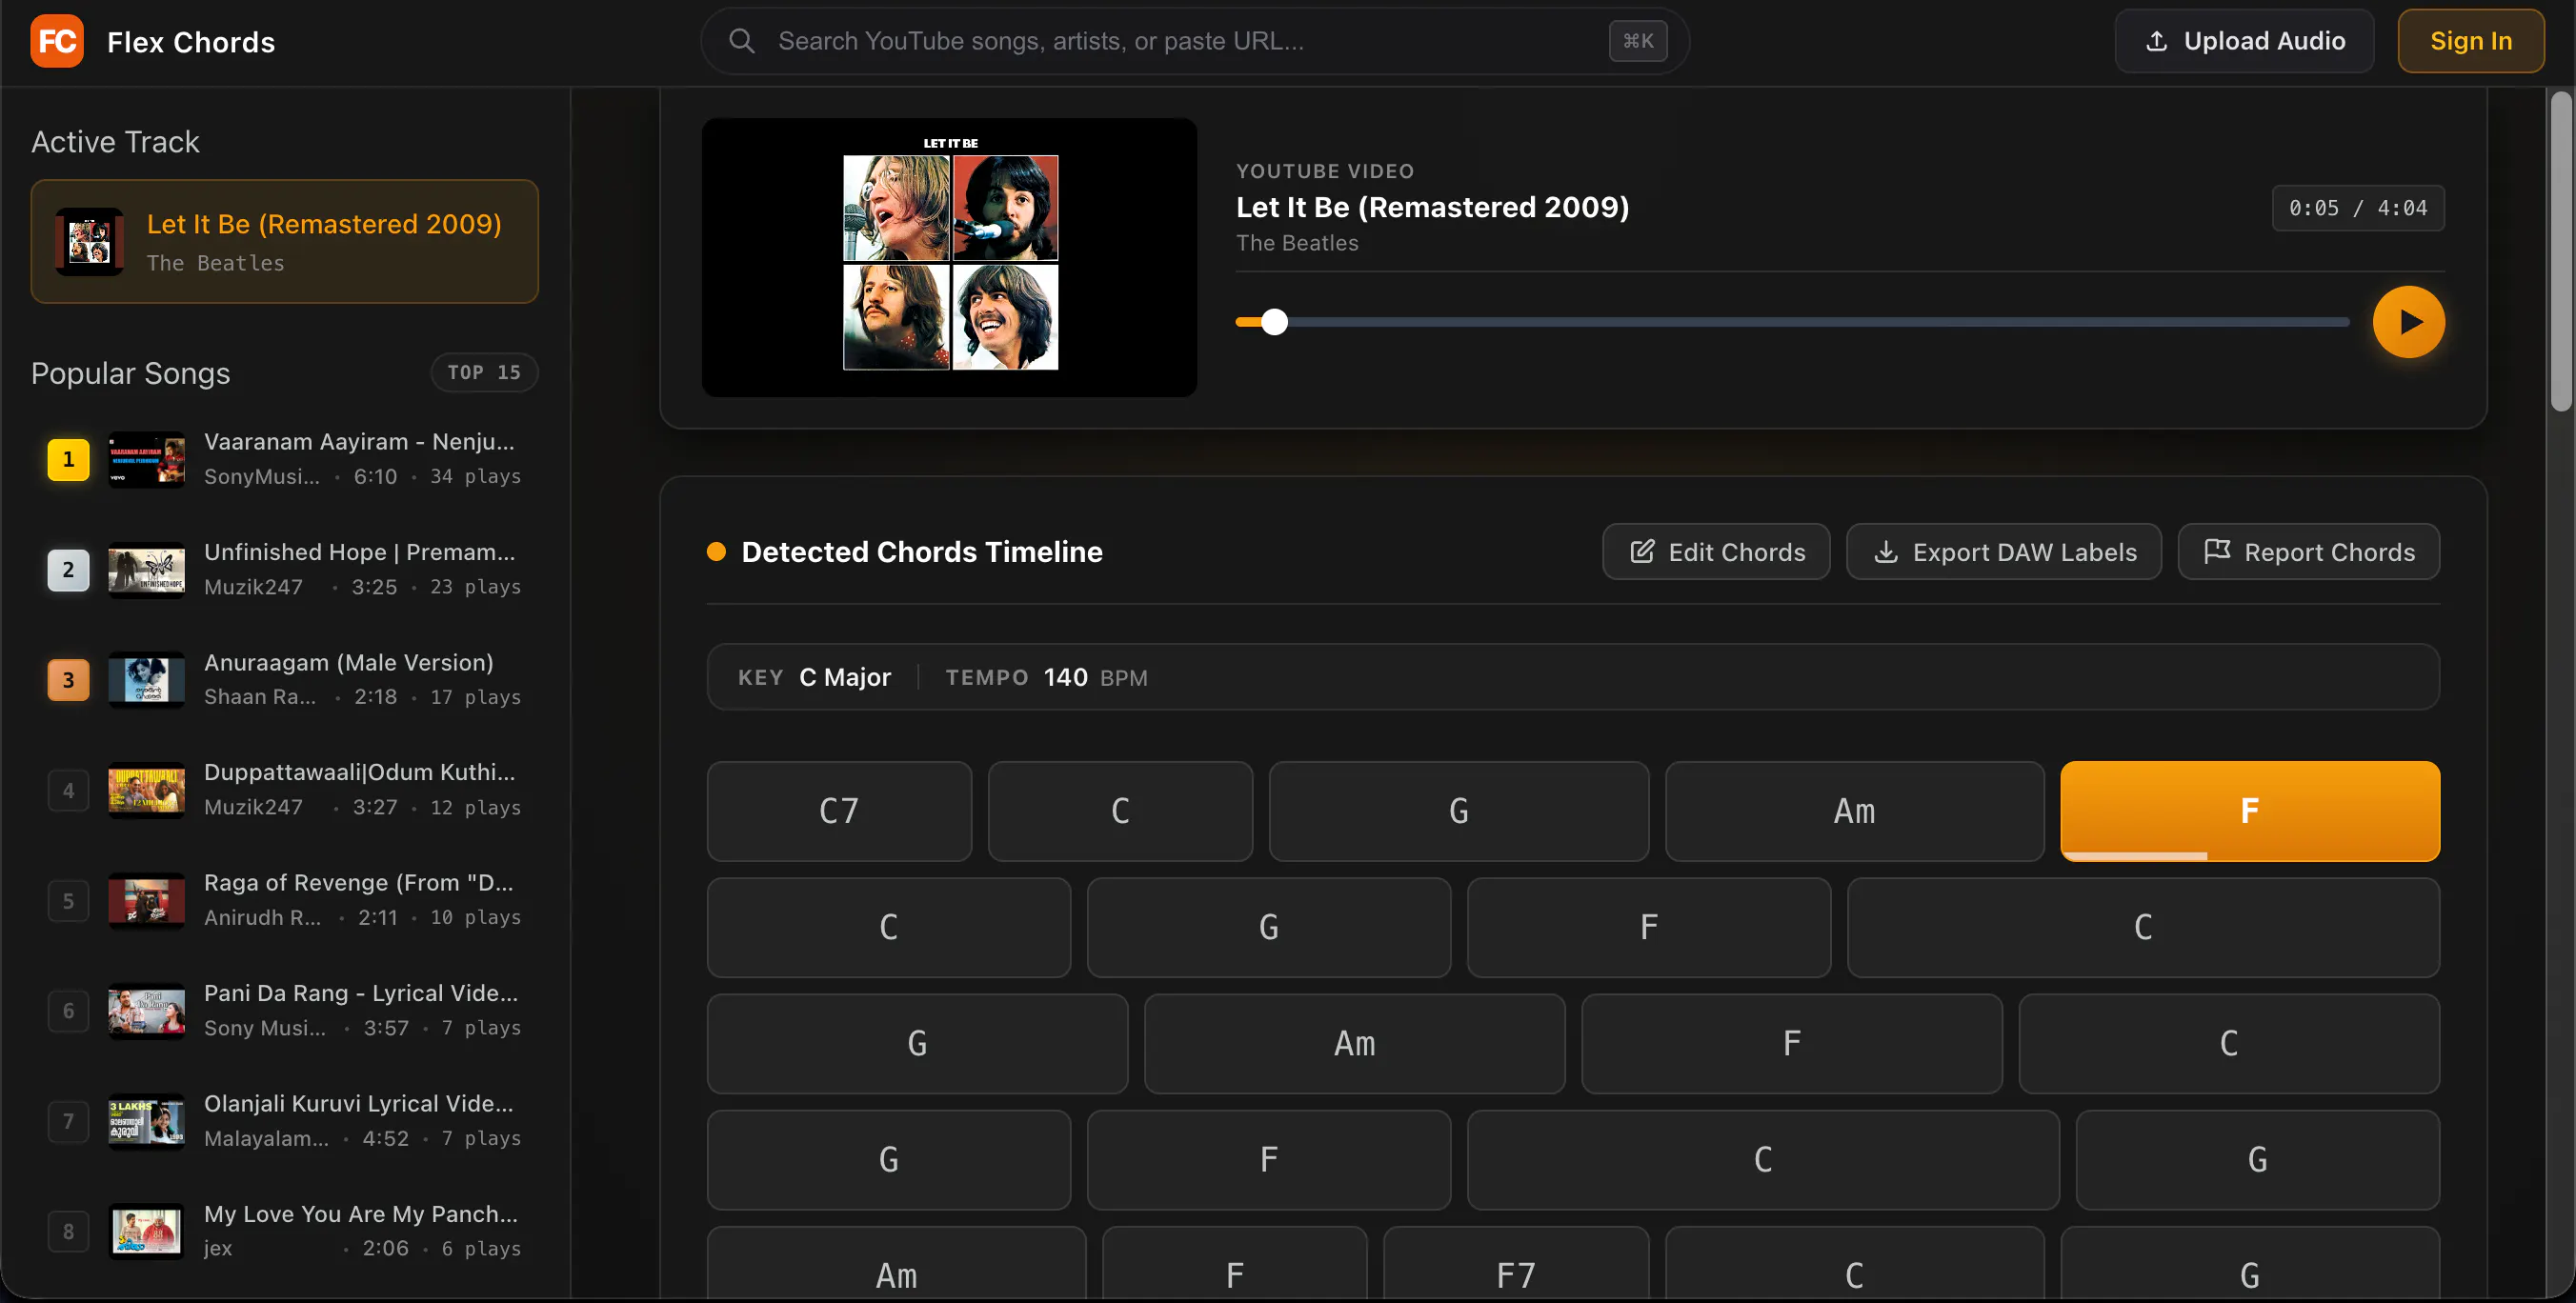The height and width of the screenshot is (1303, 2576).
Task: Click the Anuraagam song thumbnail
Action: [x=146, y=680]
